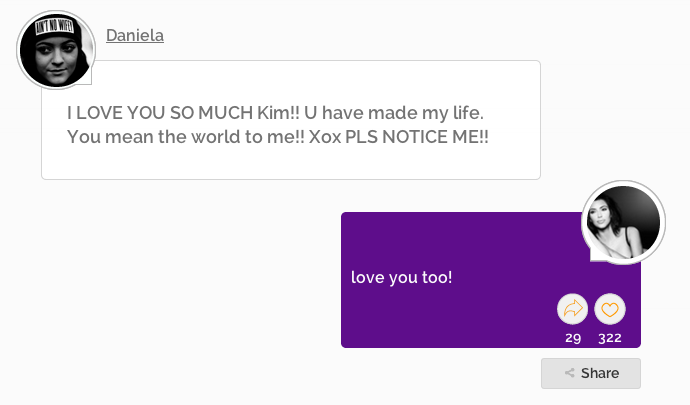Click the 29 reshare count

(x=573, y=338)
